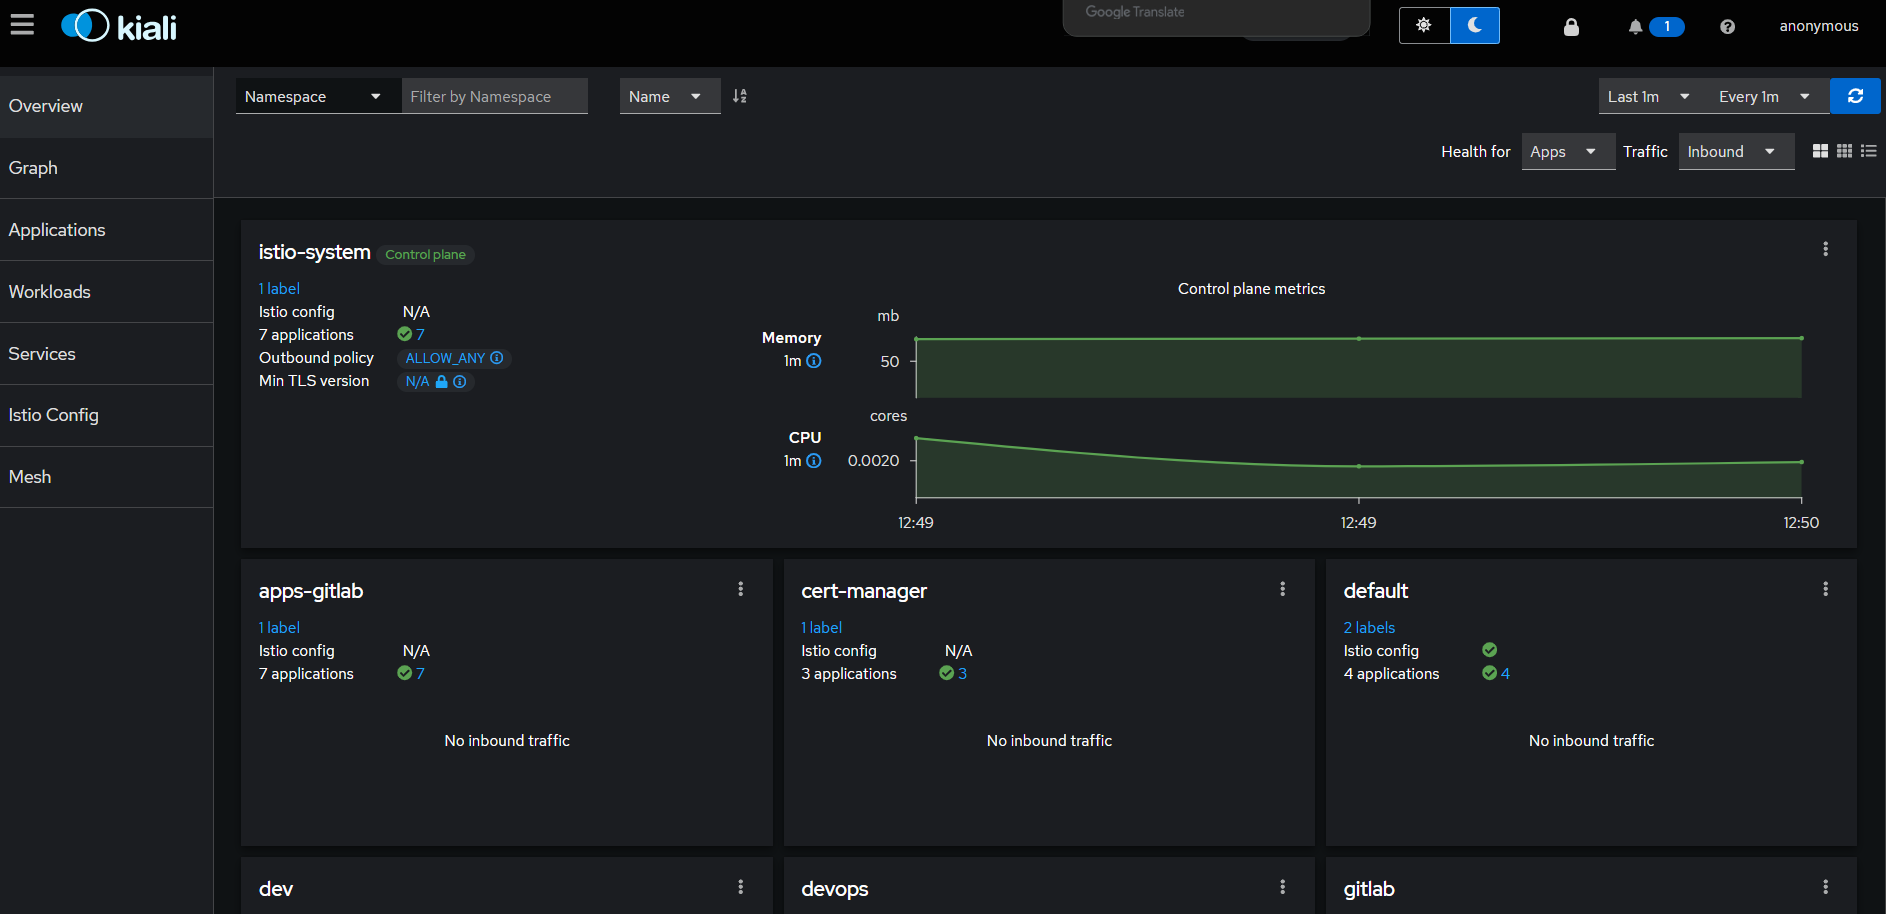1886x914 pixels.
Task: Select the compact grid view toggle
Action: 1844,151
